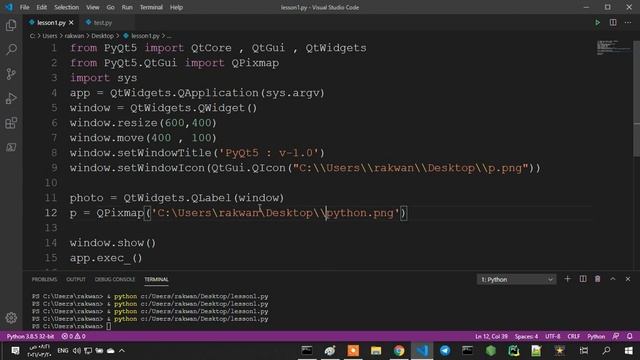The height and width of the screenshot is (360, 640).
Task: Open Windows search magnifier in taskbar
Action: coord(606,351)
